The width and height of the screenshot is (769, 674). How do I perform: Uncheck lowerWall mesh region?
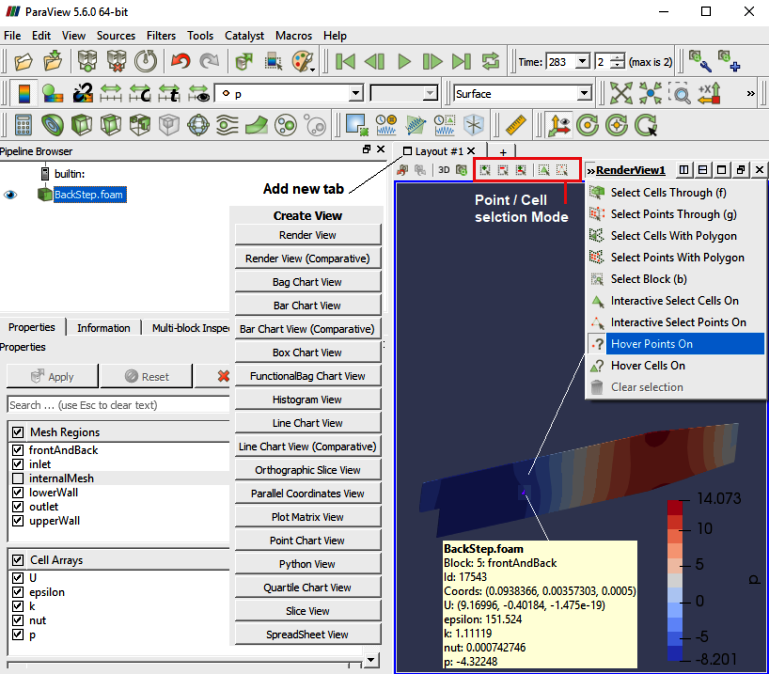pos(18,493)
